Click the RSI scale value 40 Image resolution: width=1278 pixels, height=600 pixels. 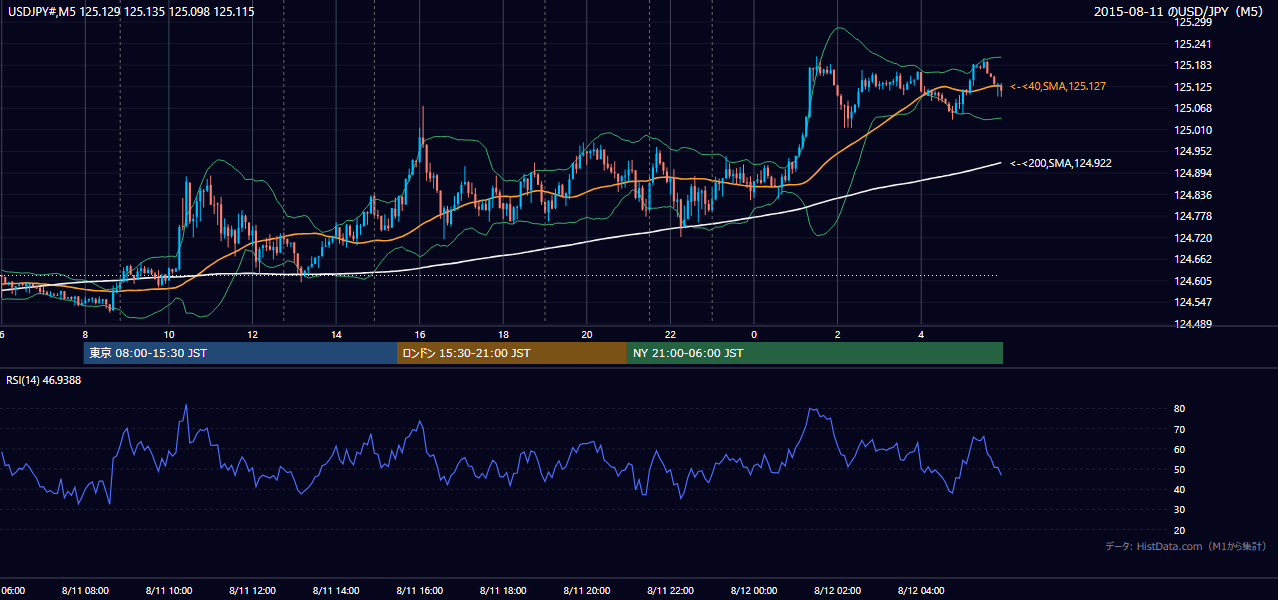1180,489
